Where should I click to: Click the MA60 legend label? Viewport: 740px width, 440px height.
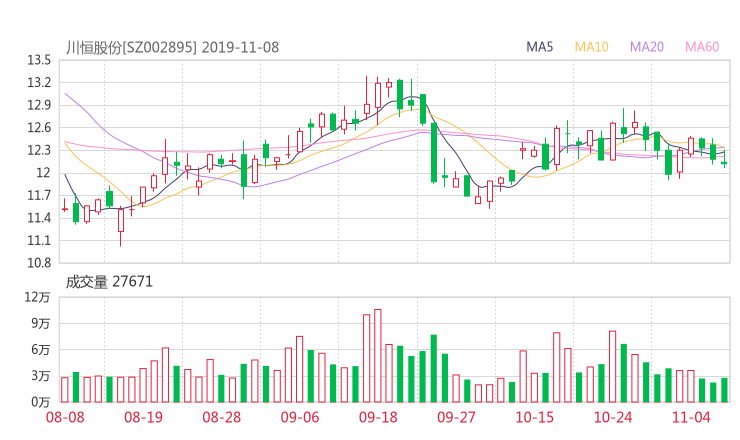coord(702,47)
